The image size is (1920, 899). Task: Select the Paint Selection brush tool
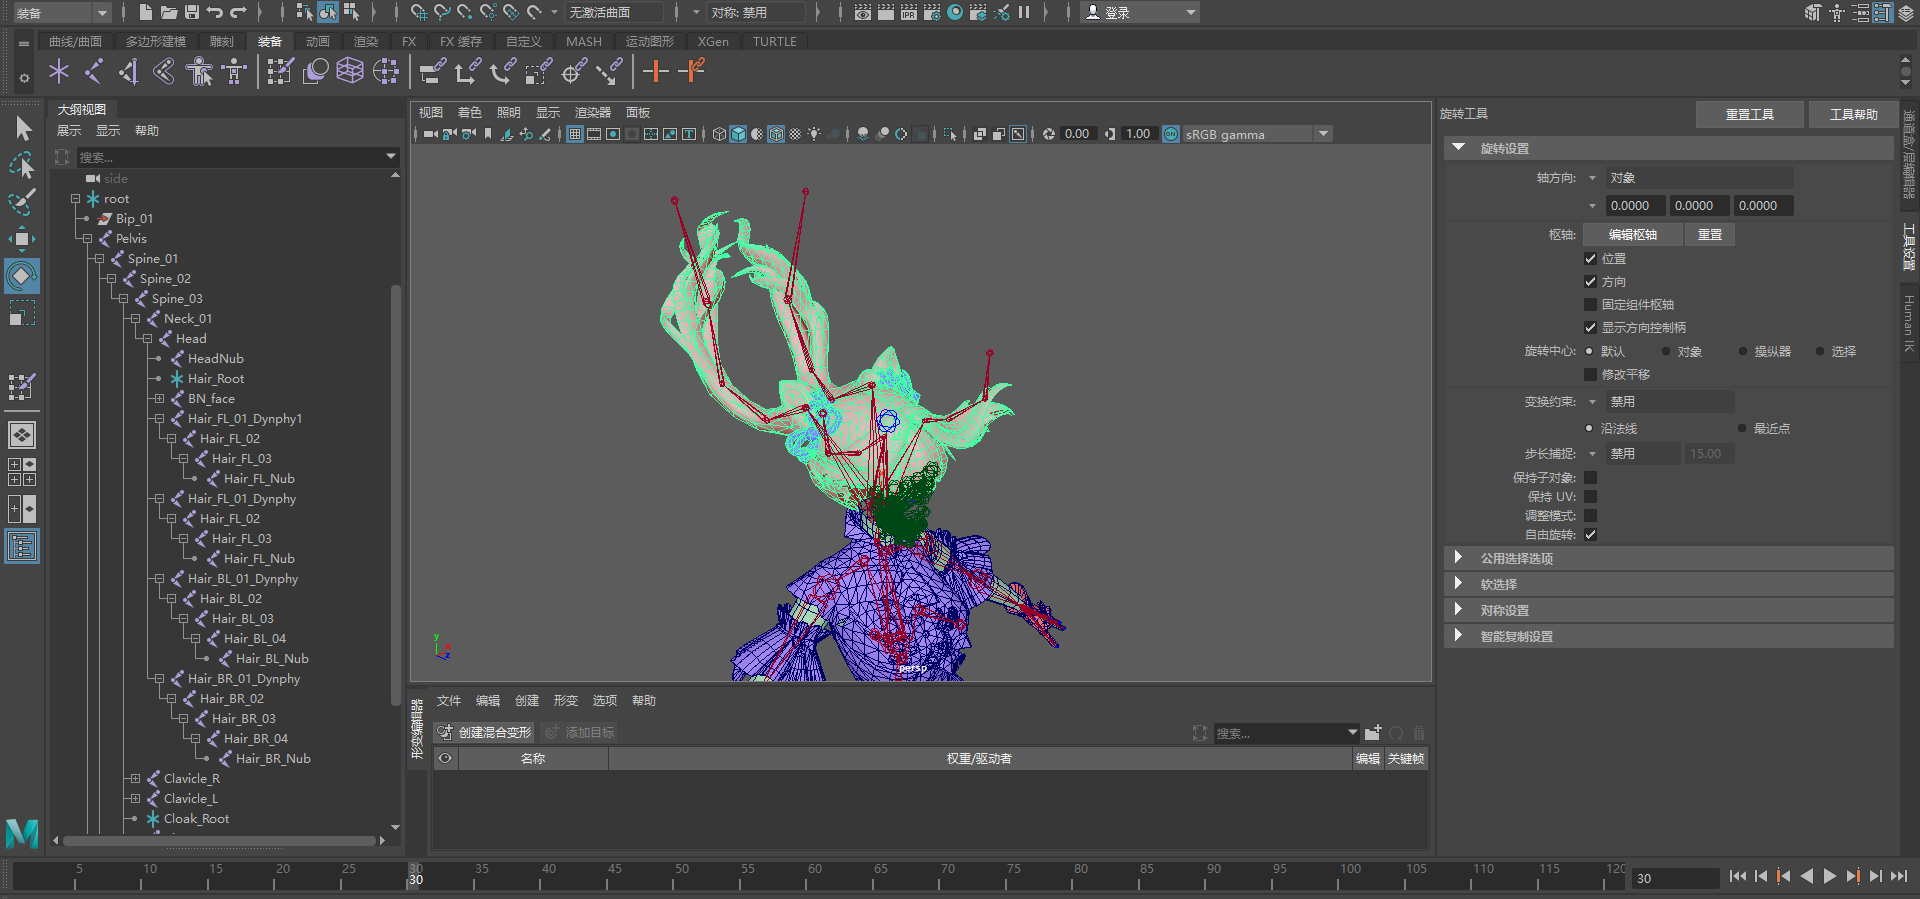(22, 202)
